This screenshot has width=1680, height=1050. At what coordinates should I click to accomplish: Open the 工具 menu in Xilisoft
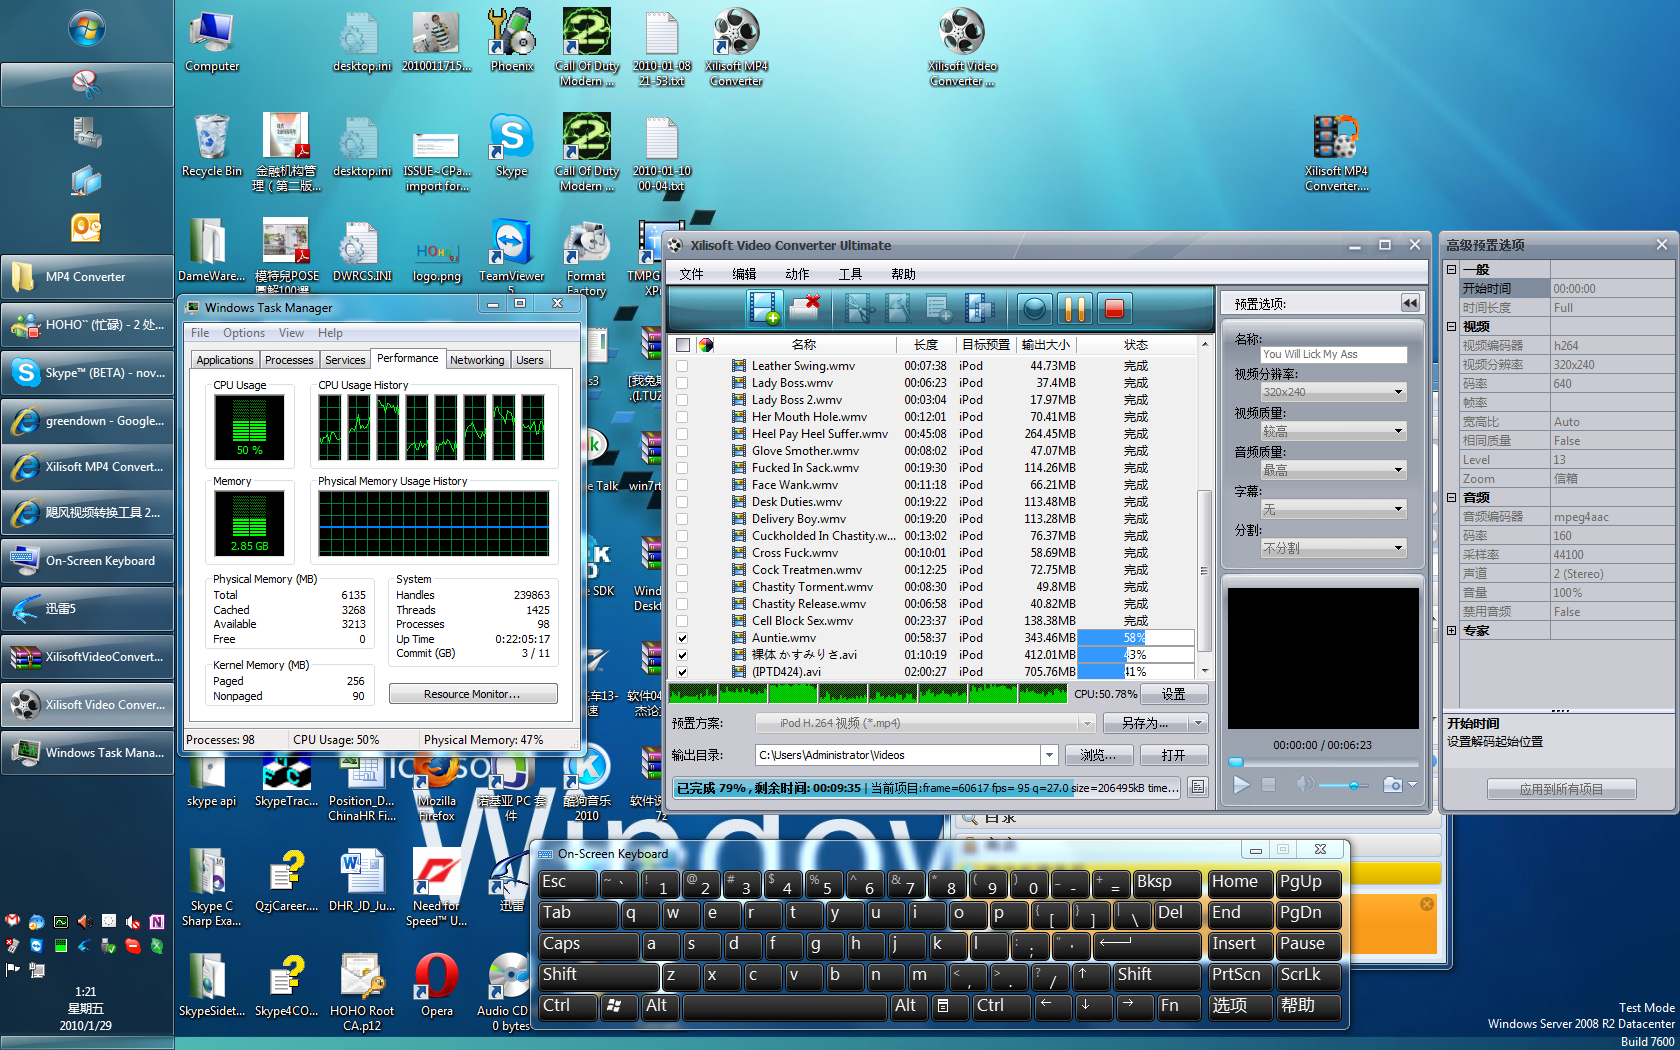(x=850, y=274)
